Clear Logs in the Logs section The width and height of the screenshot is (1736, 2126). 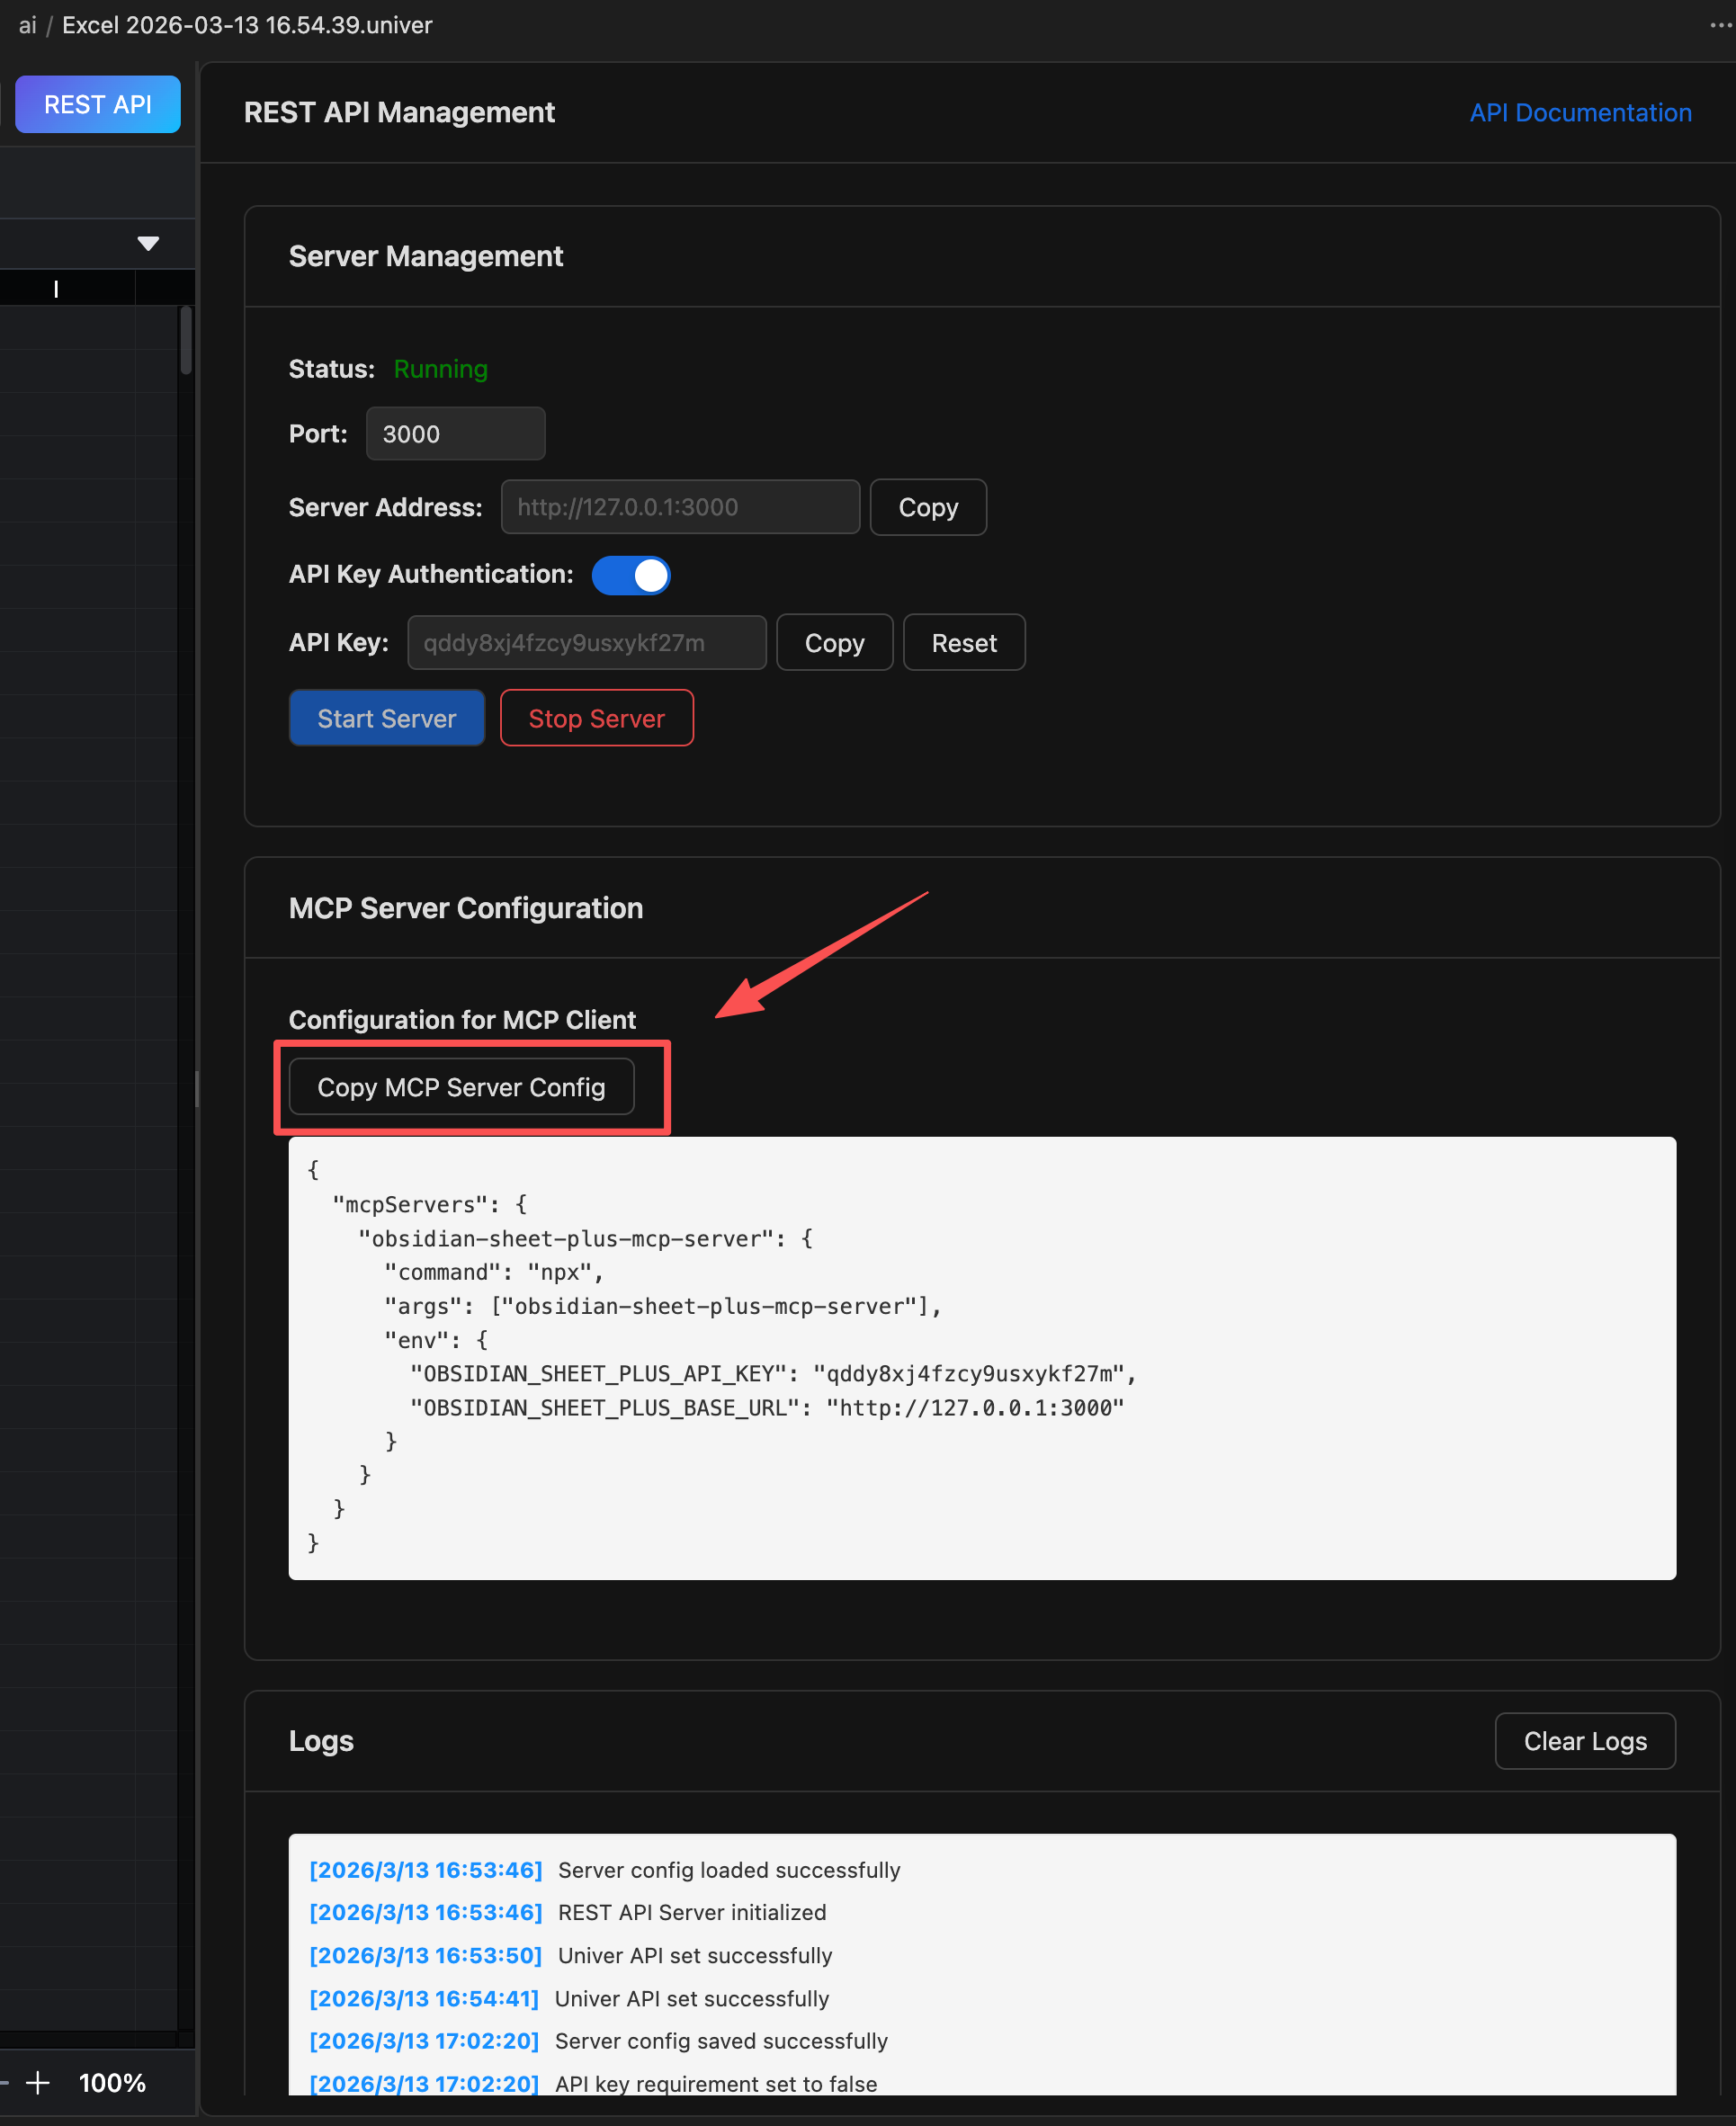[x=1584, y=1741]
